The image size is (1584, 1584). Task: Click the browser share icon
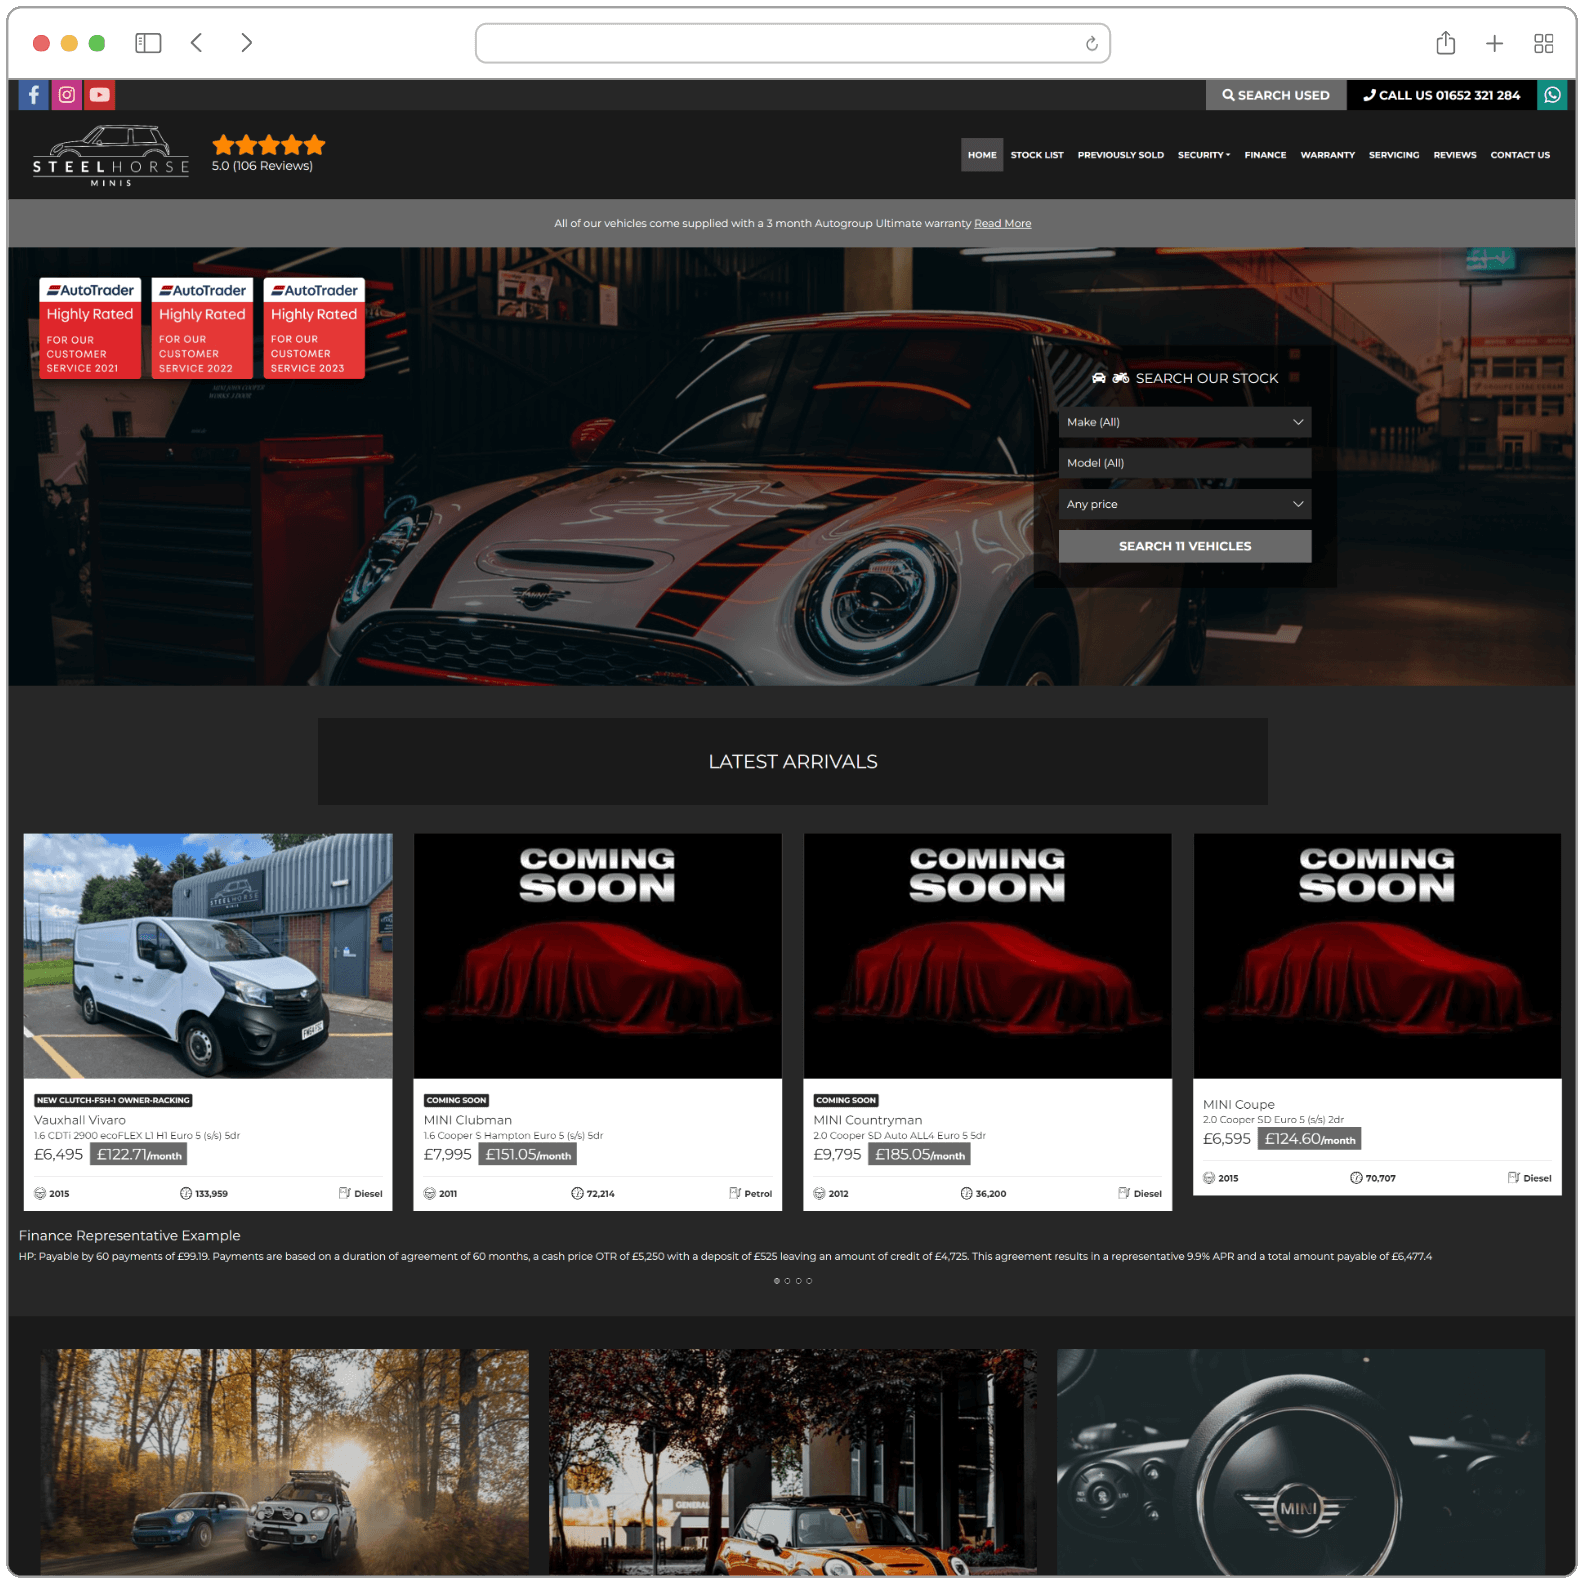tap(1445, 43)
